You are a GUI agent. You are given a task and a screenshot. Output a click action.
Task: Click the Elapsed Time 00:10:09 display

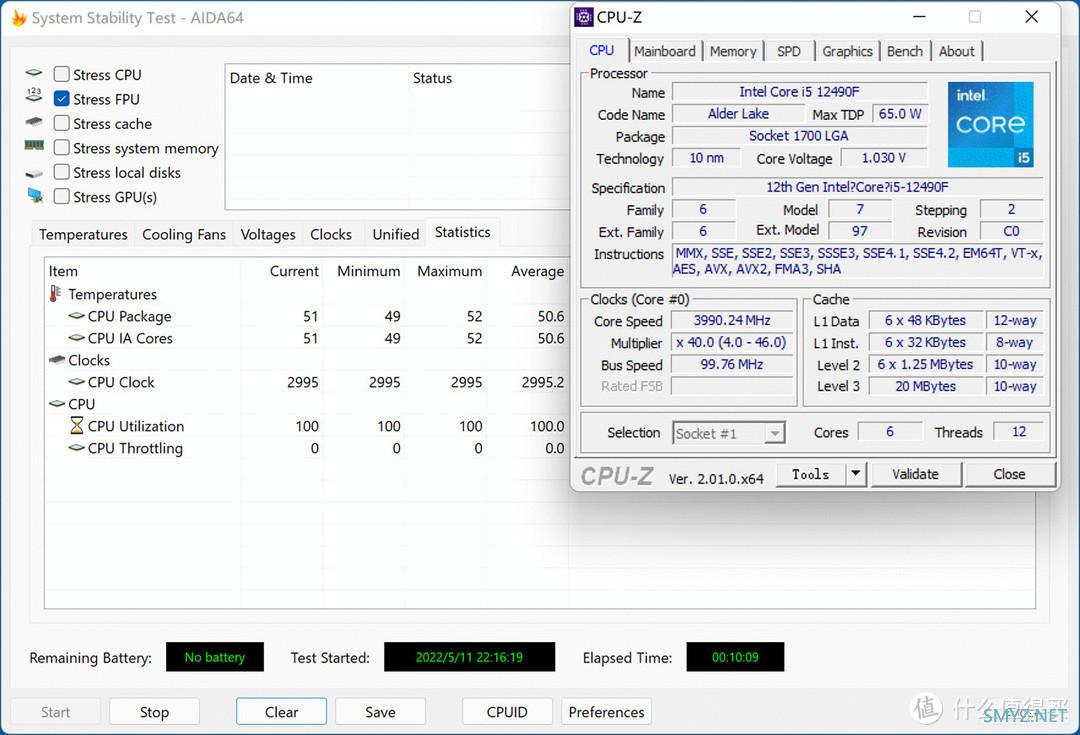coord(735,656)
